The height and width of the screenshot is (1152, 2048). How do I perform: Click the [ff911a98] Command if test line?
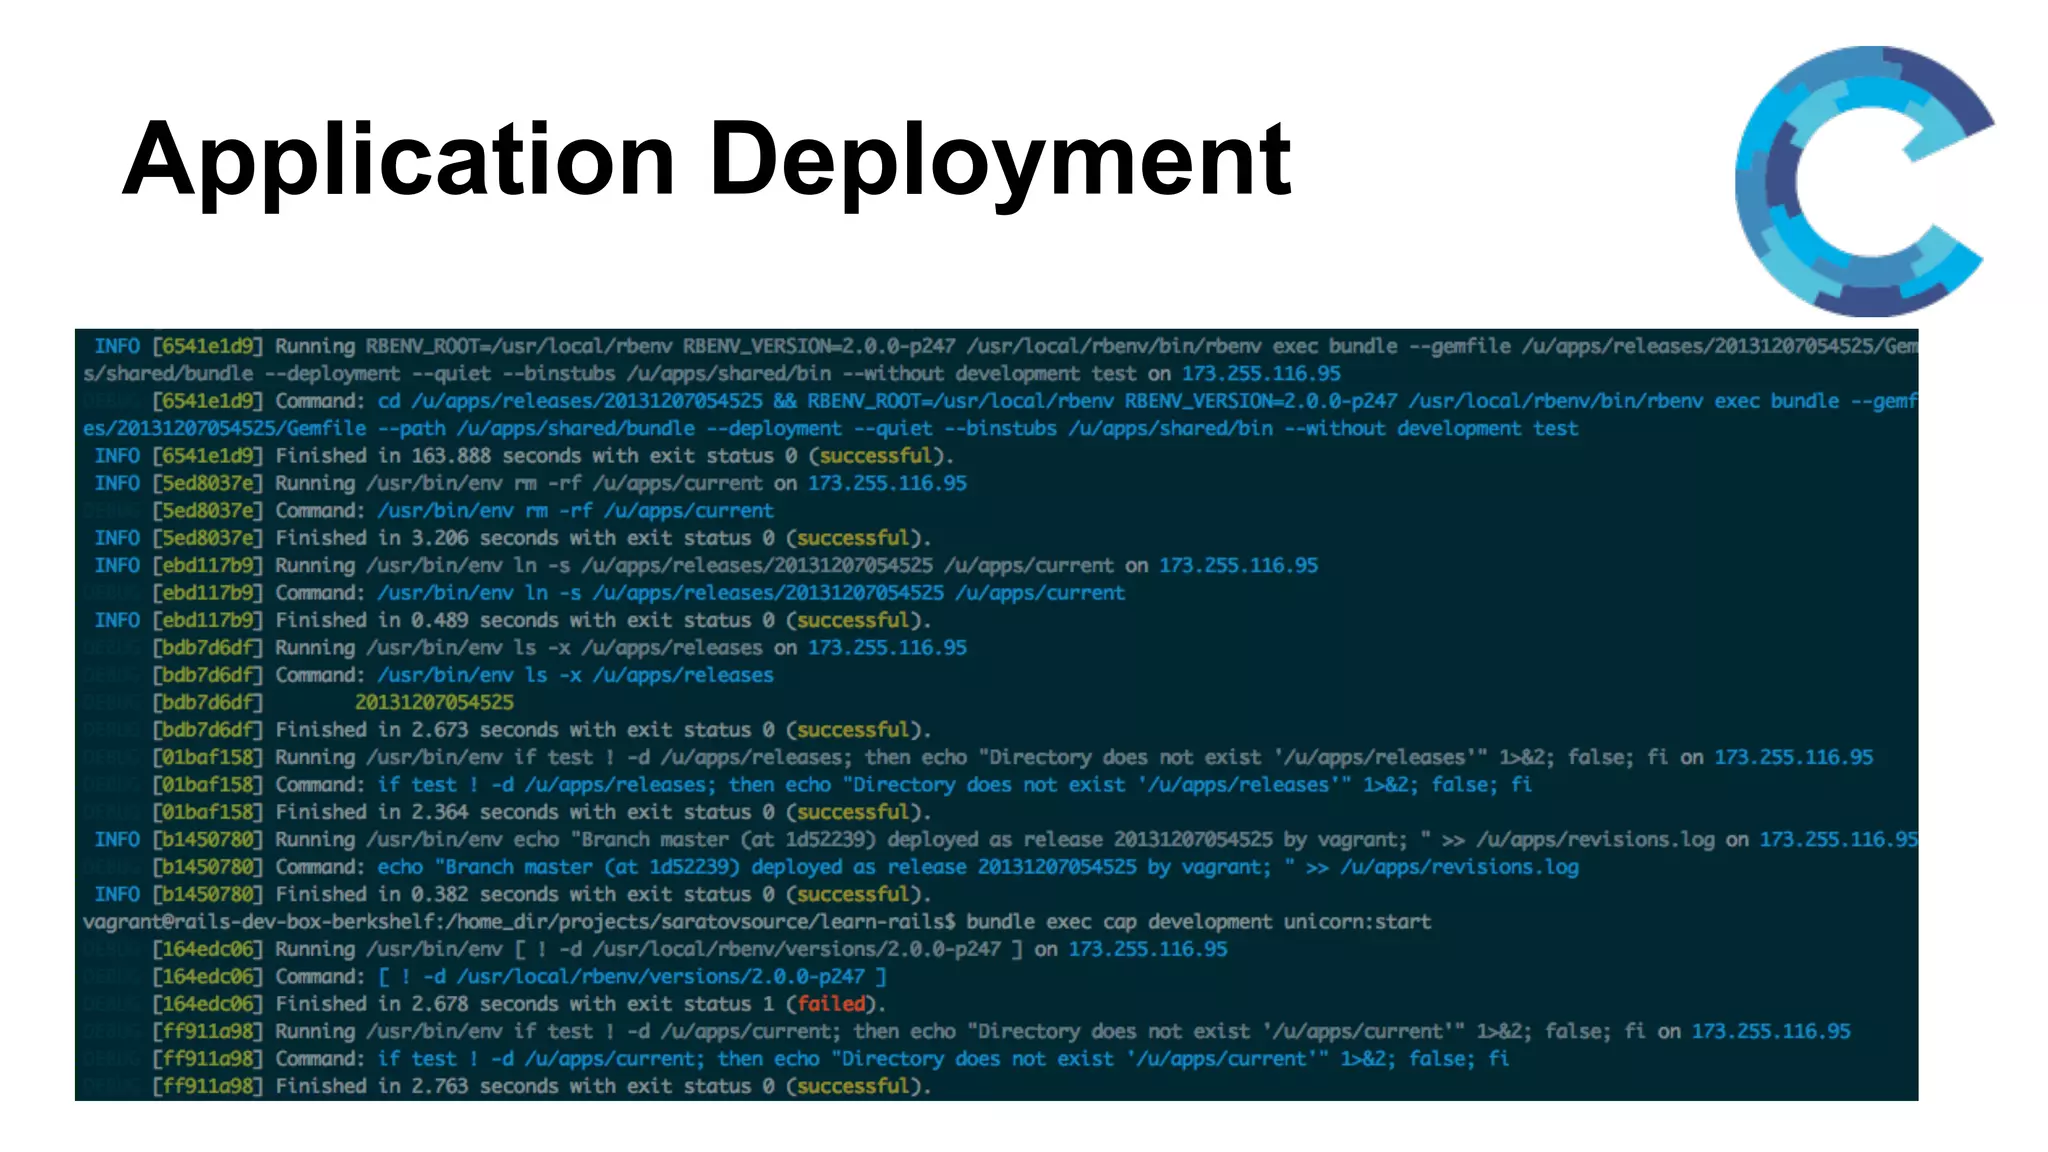(796, 1059)
